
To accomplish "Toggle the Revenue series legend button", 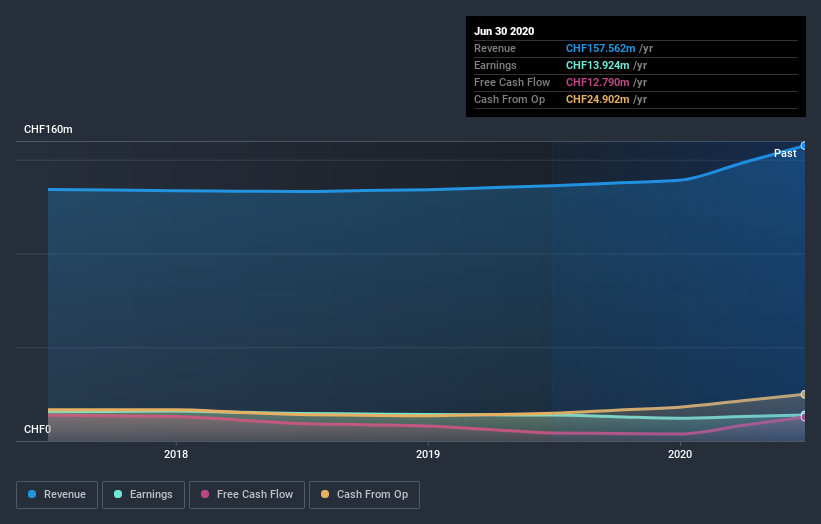I will pos(57,495).
